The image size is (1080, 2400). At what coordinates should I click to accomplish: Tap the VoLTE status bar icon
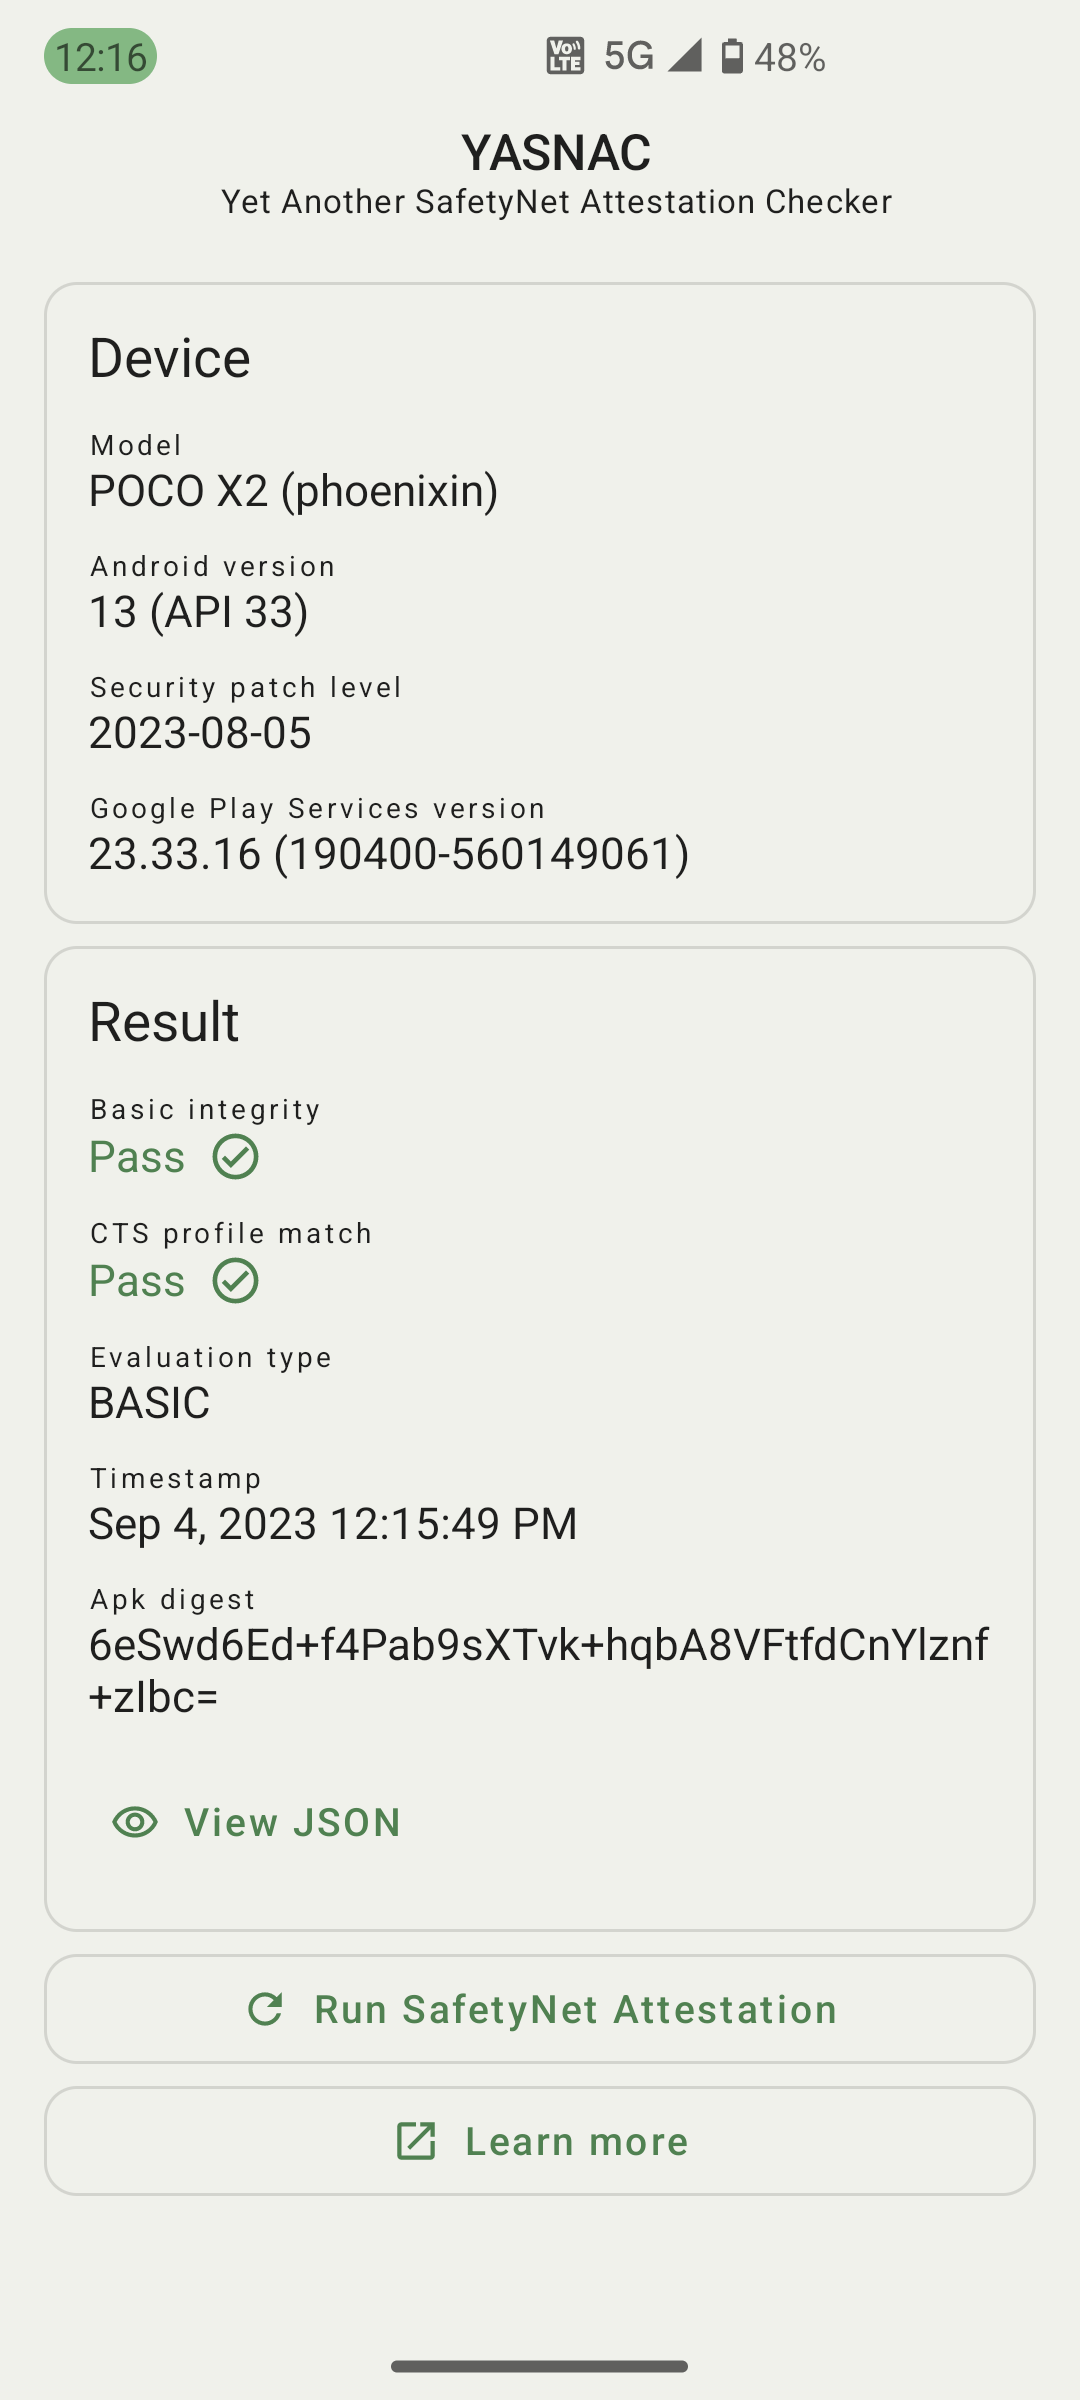click(x=565, y=56)
